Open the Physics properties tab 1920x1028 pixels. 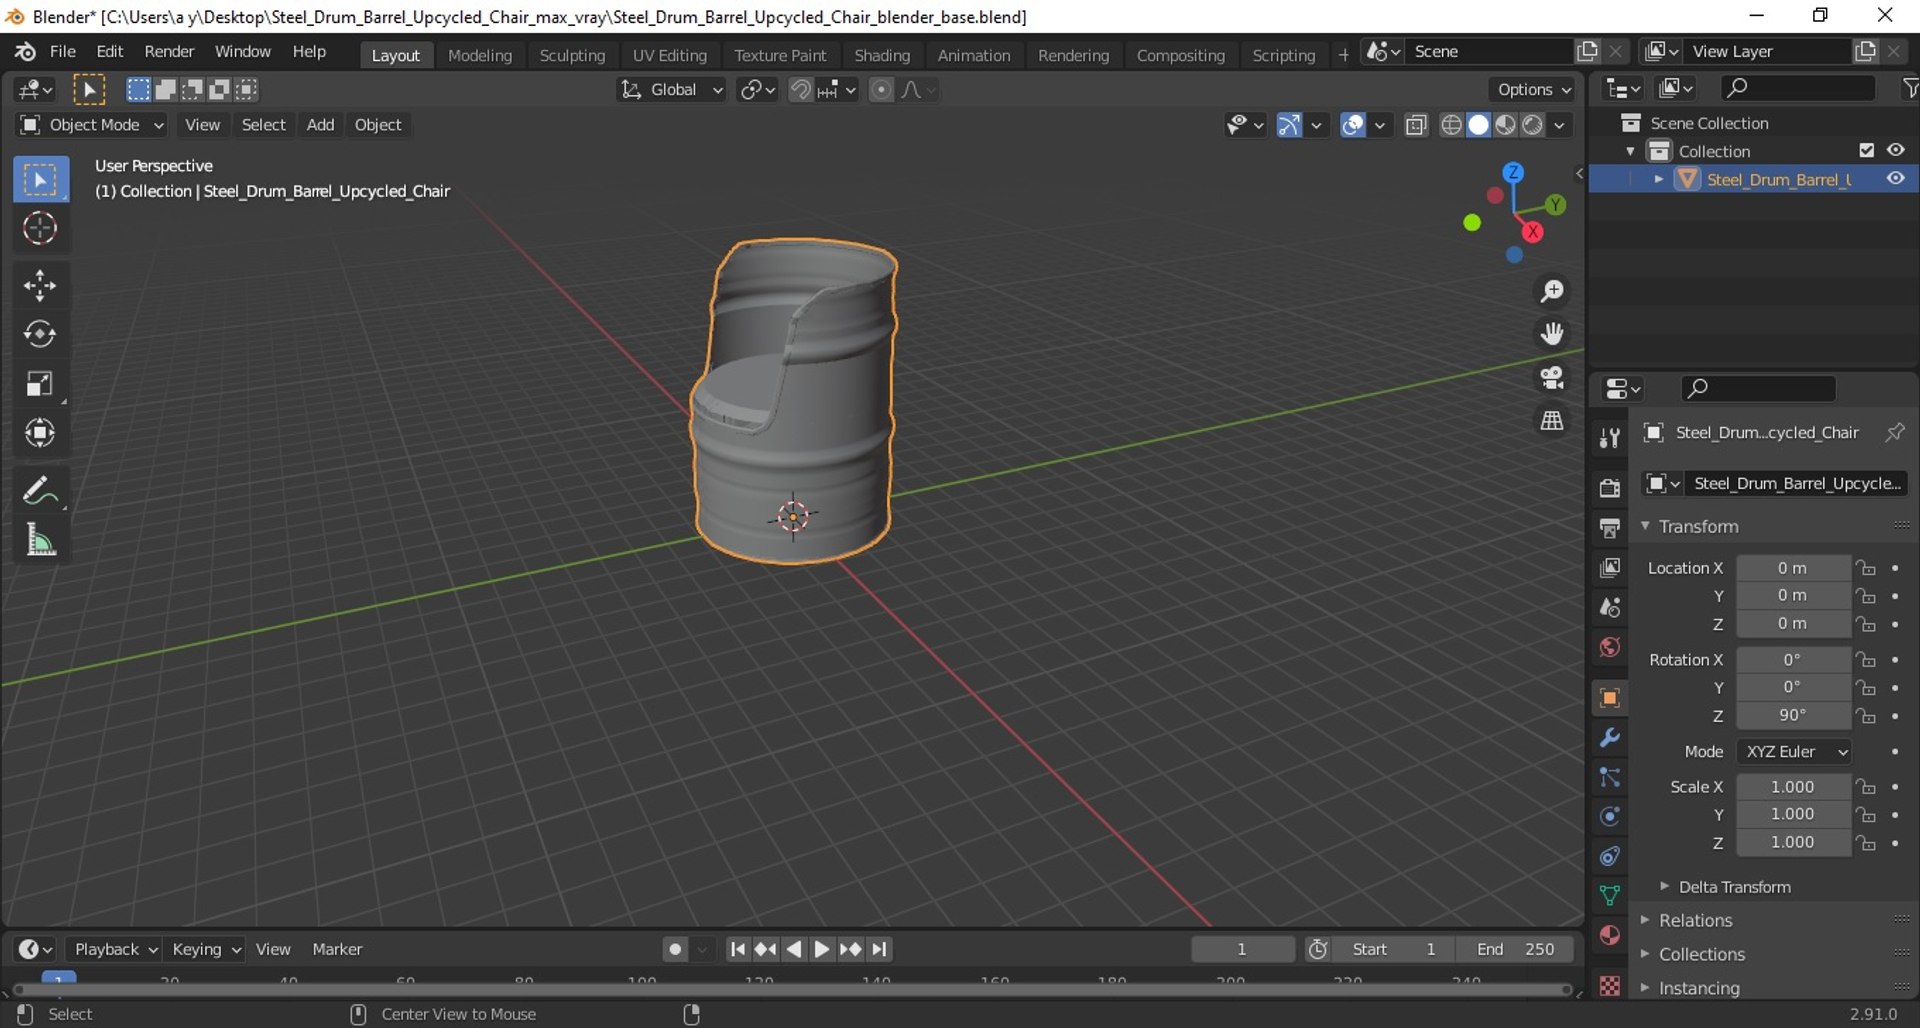(x=1609, y=817)
